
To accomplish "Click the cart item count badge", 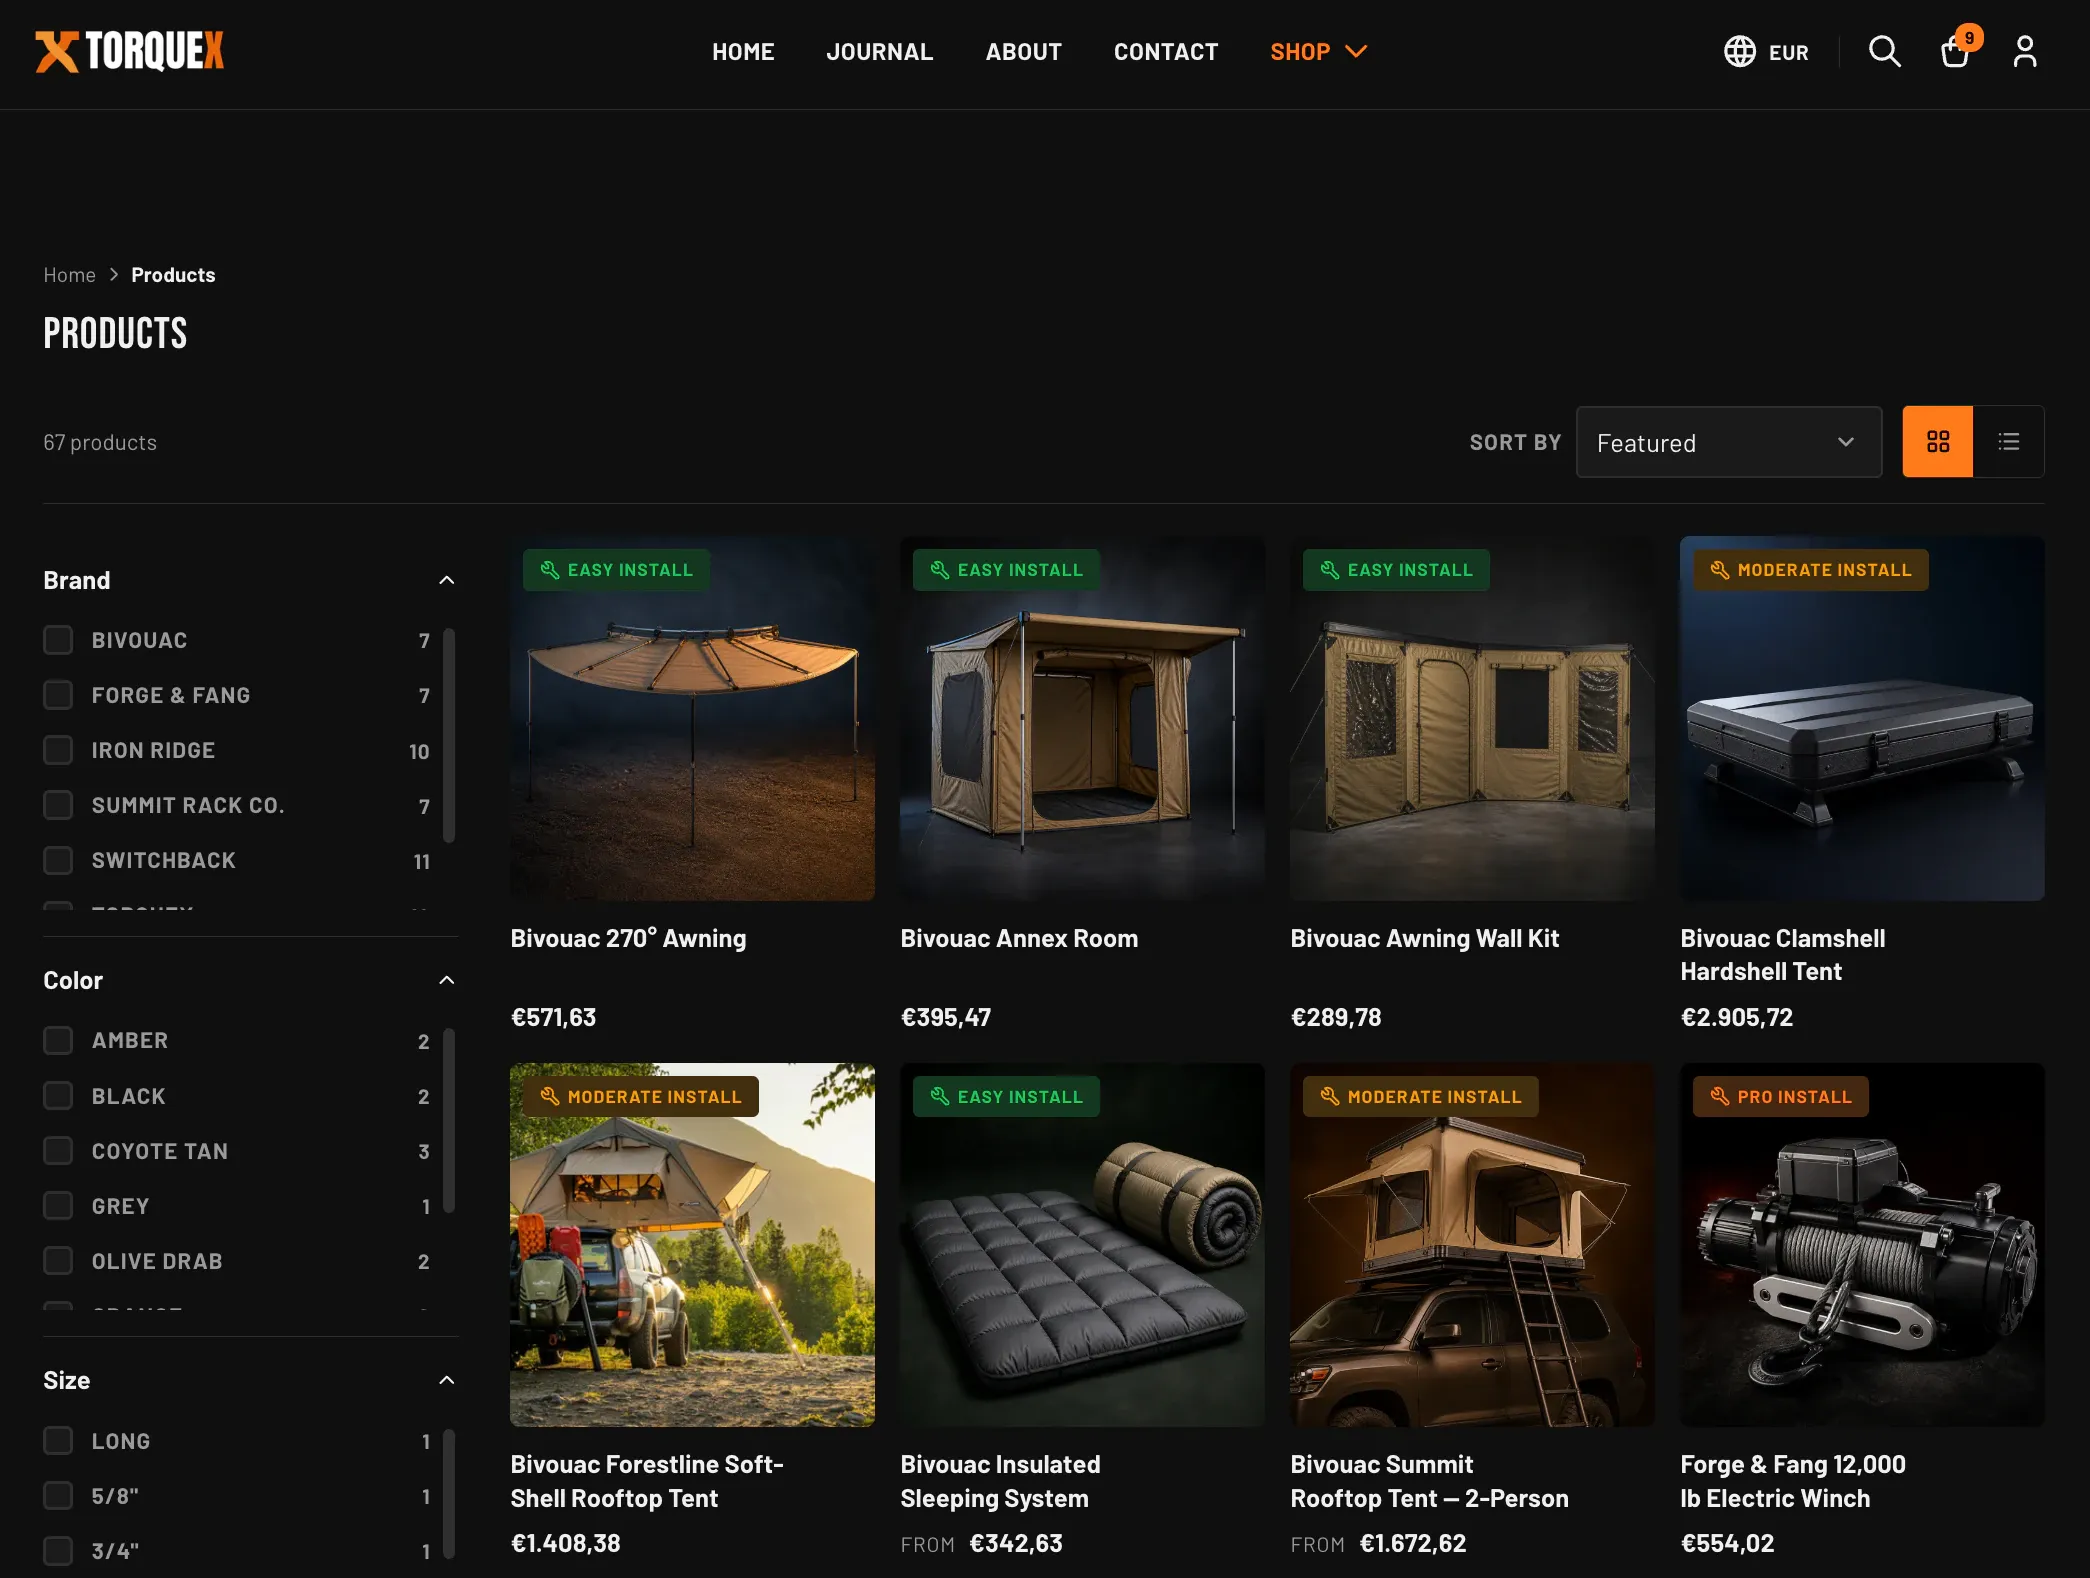I will [x=1969, y=38].
